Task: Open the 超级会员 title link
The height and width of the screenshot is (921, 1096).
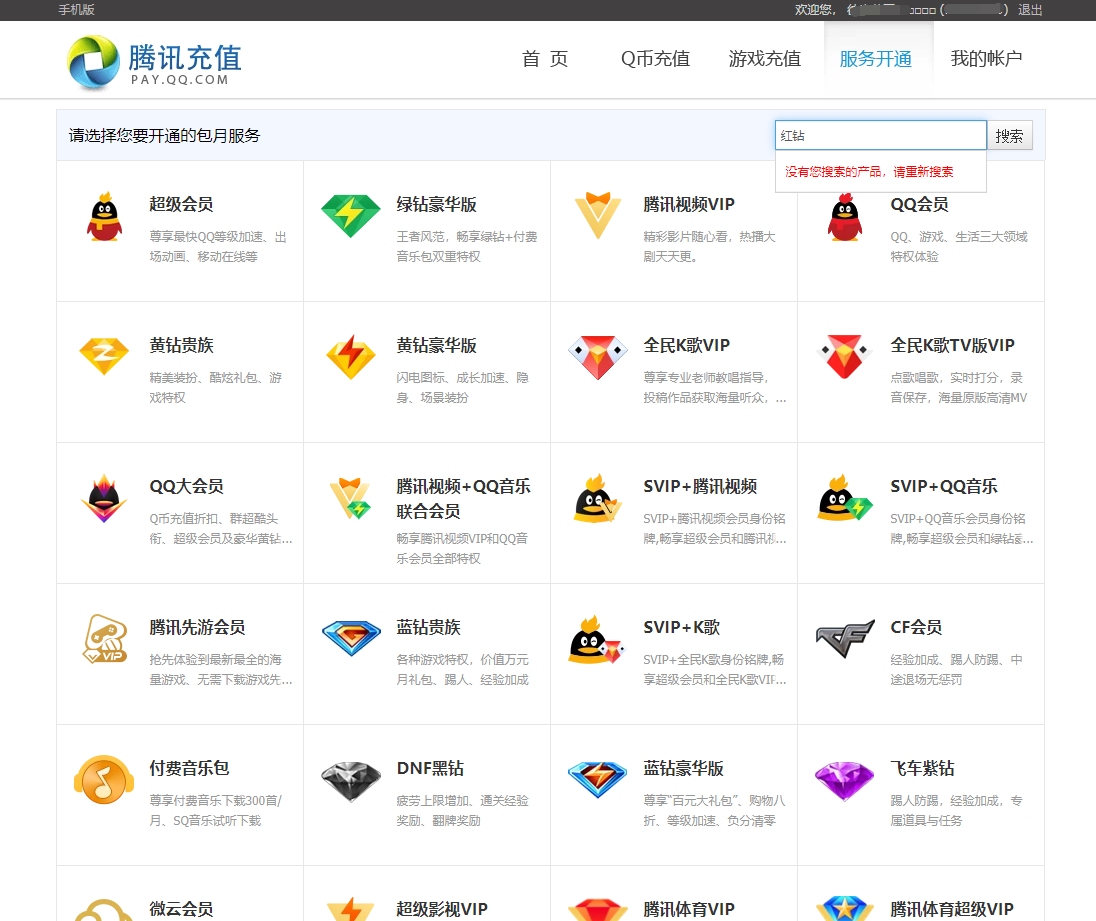Action: tap(181, 204)
